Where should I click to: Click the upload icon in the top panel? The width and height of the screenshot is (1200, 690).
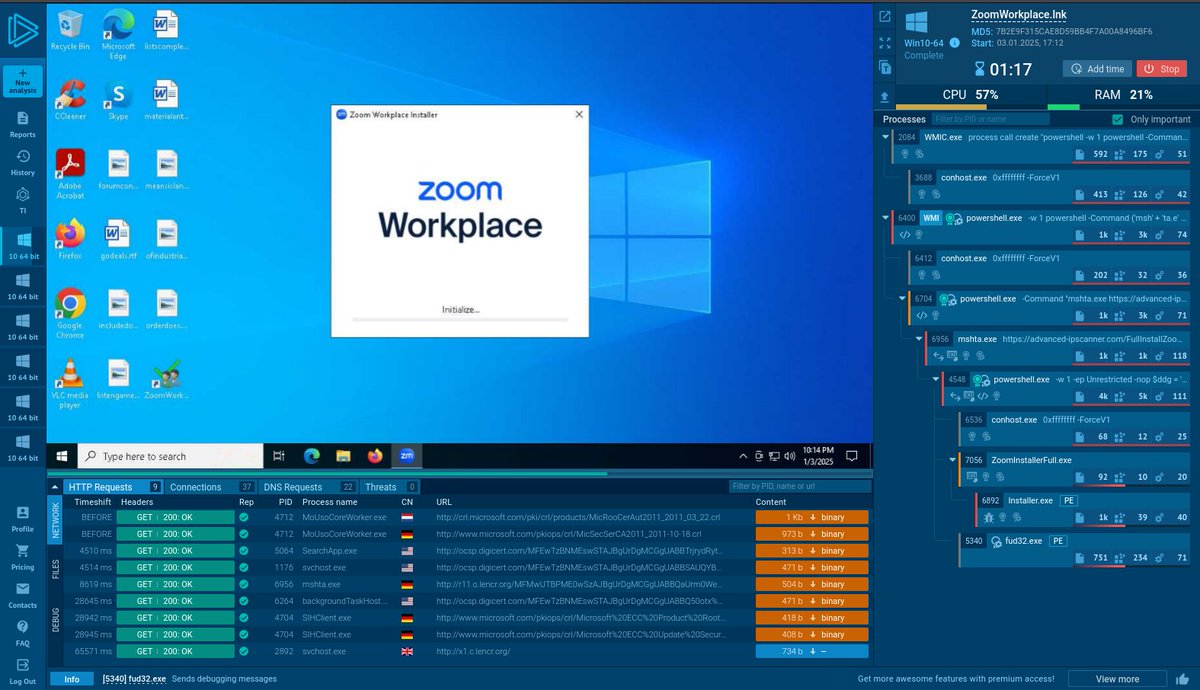tap(885, 96)
